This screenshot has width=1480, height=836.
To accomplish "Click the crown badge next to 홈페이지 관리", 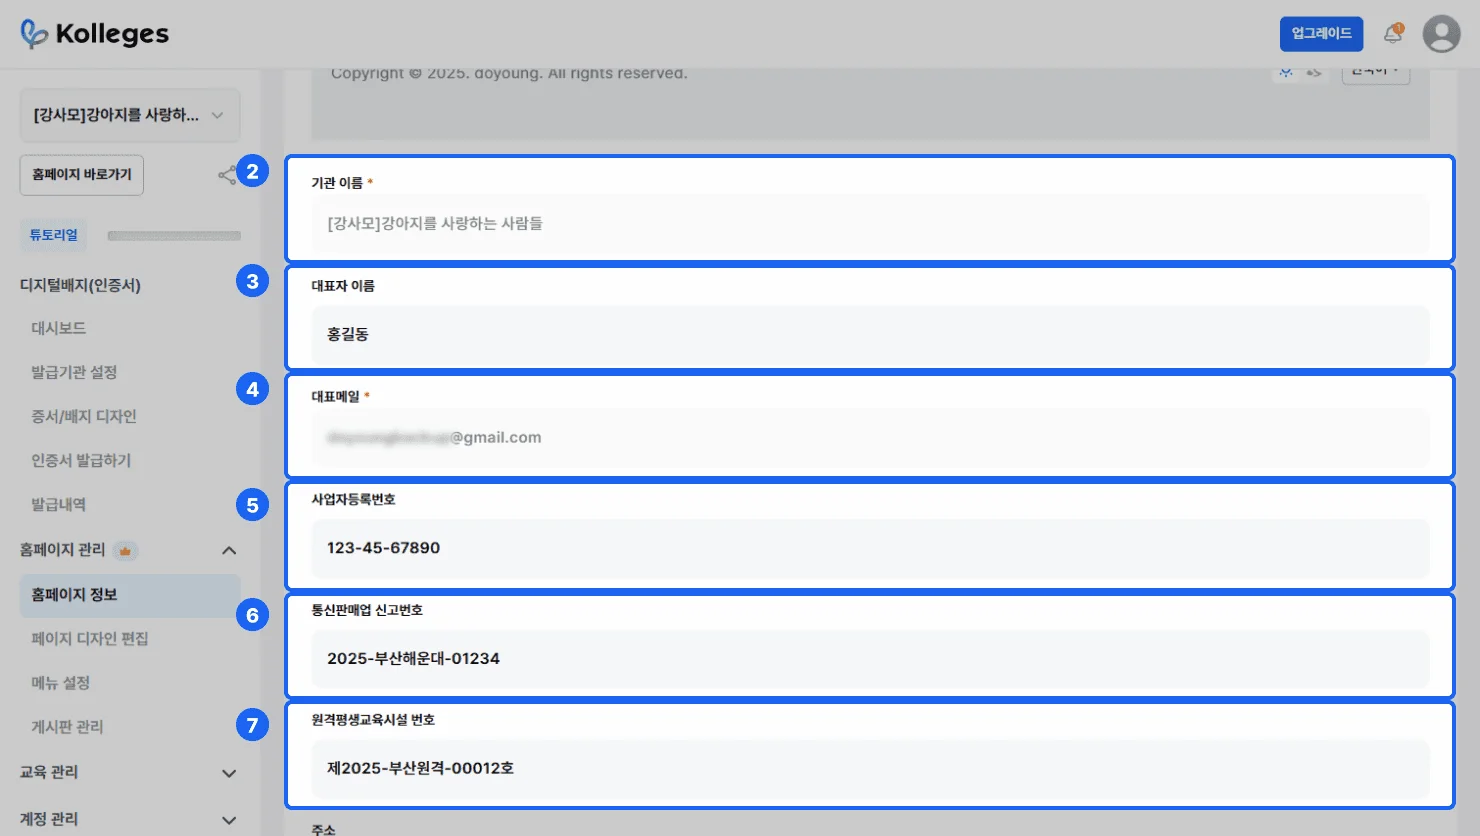I will tap(125, 551).
